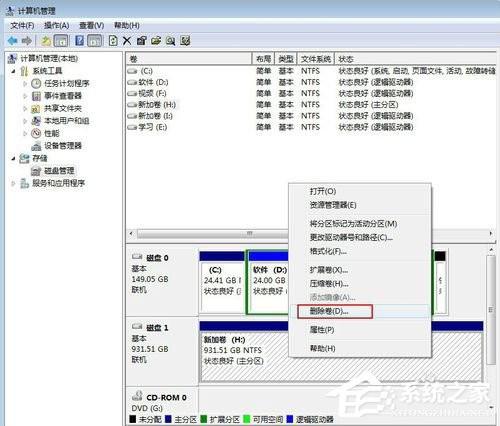Open Device Manager (设备管理器) node

coord(63,146)
